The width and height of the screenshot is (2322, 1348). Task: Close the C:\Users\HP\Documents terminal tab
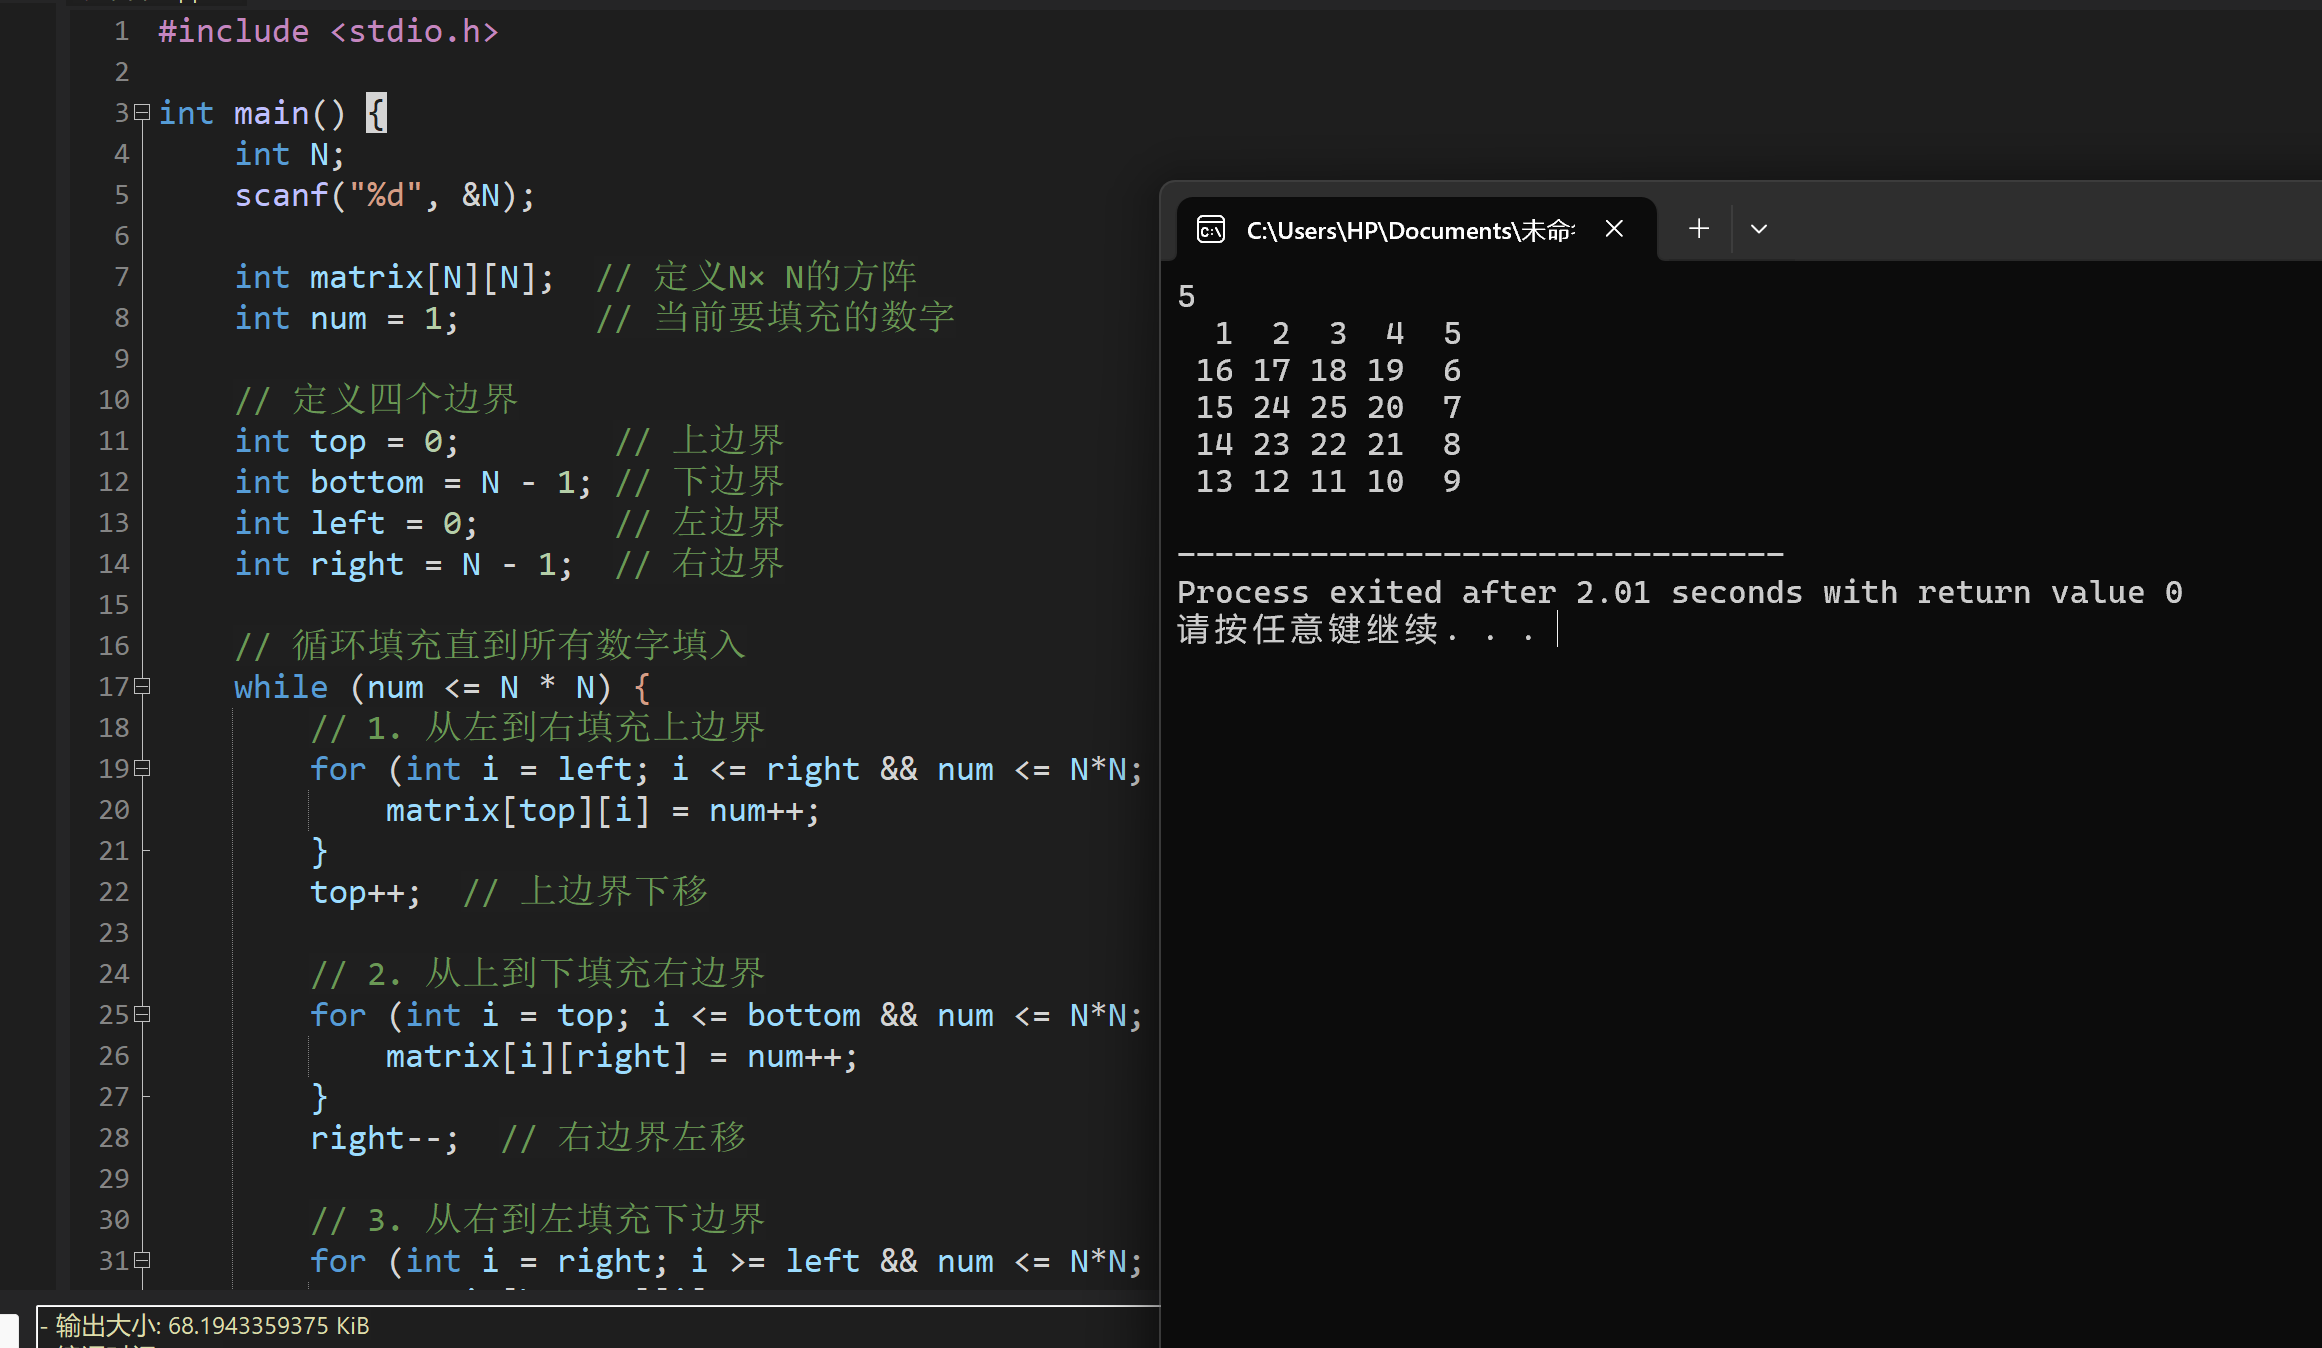[x=1614, y=229]
